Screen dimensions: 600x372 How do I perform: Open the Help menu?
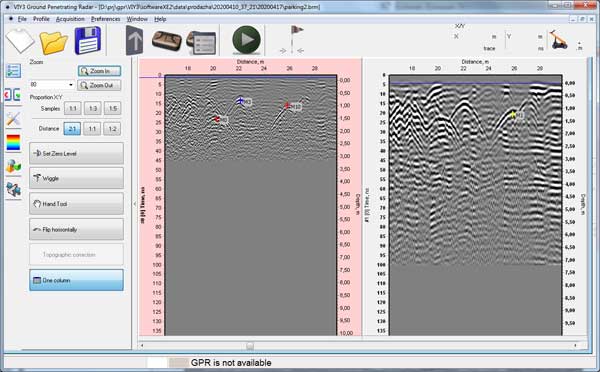(x=160, y=19)
